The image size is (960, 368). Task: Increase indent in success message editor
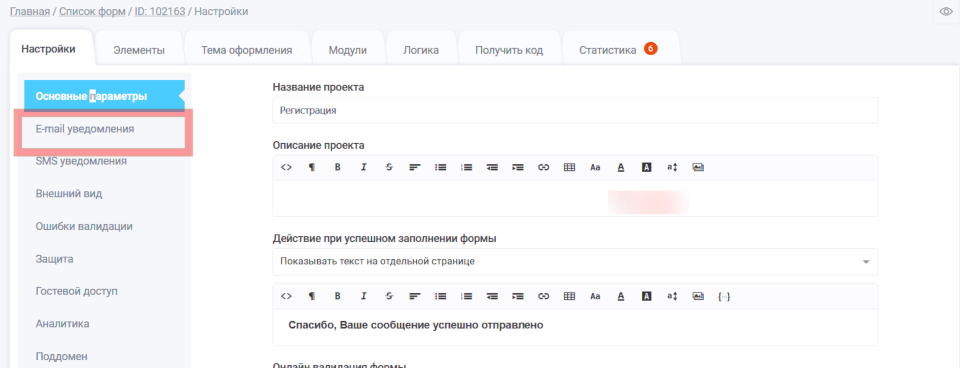[x=518, y=296]
